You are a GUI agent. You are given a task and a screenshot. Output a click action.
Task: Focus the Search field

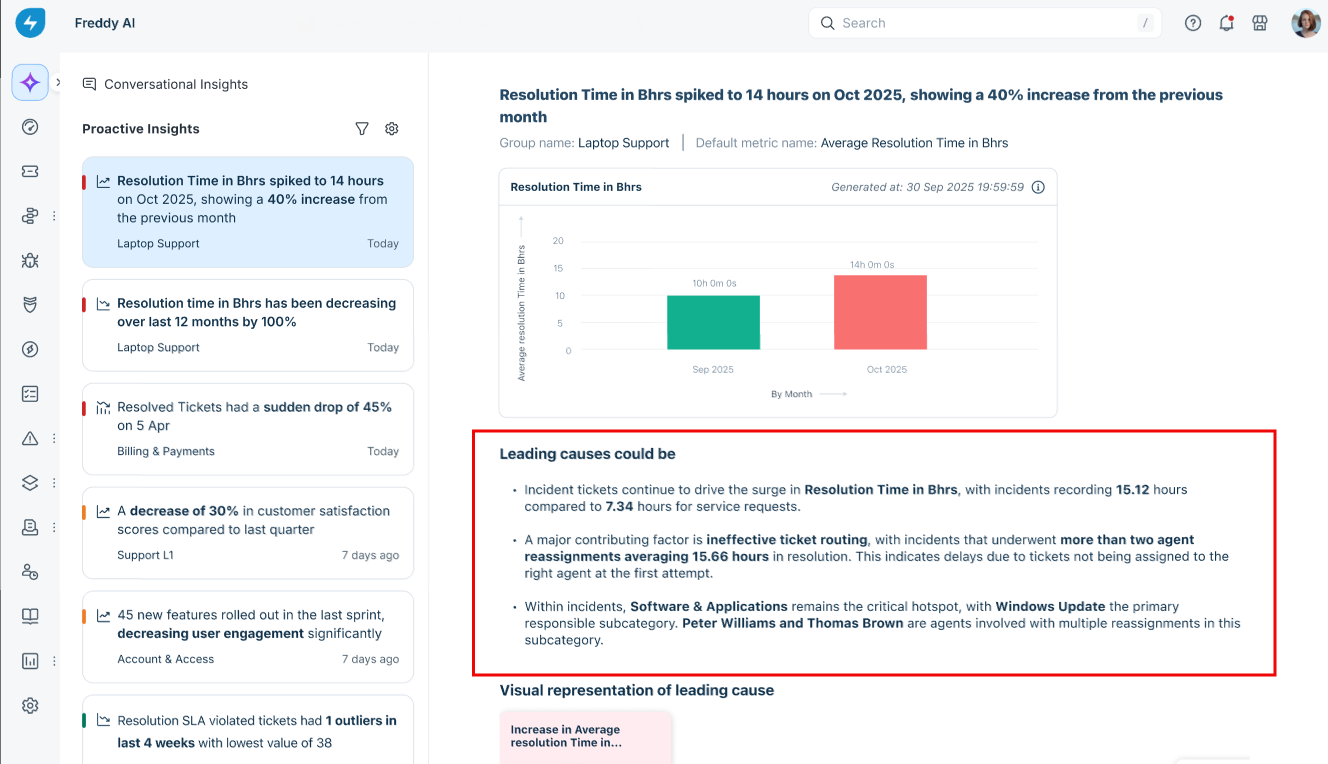click(985, 23)
